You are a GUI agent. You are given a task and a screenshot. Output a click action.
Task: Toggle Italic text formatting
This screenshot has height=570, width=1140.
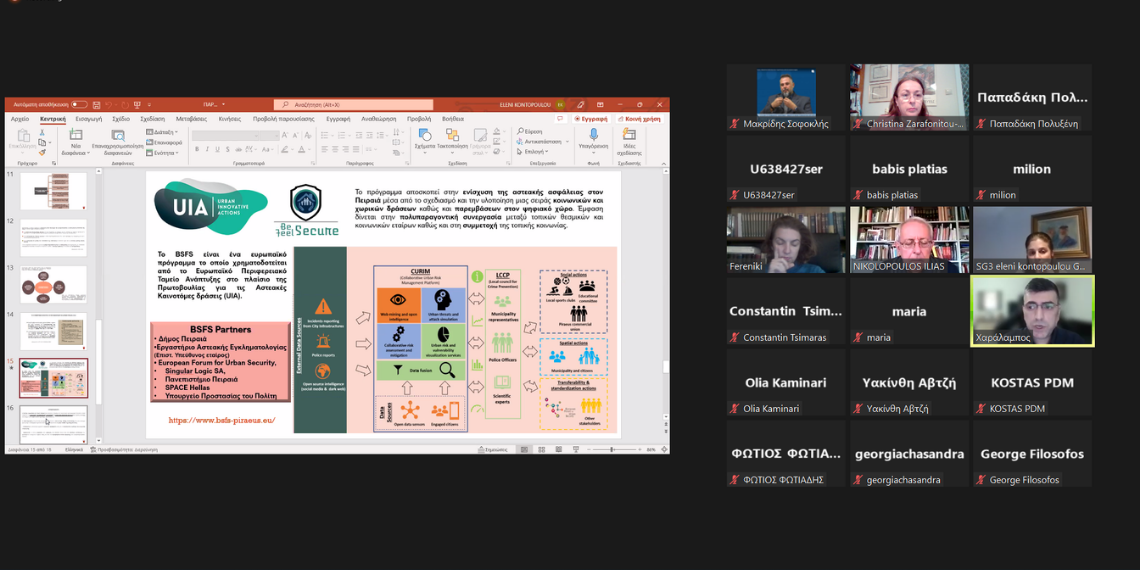click(x=208, y=149)
